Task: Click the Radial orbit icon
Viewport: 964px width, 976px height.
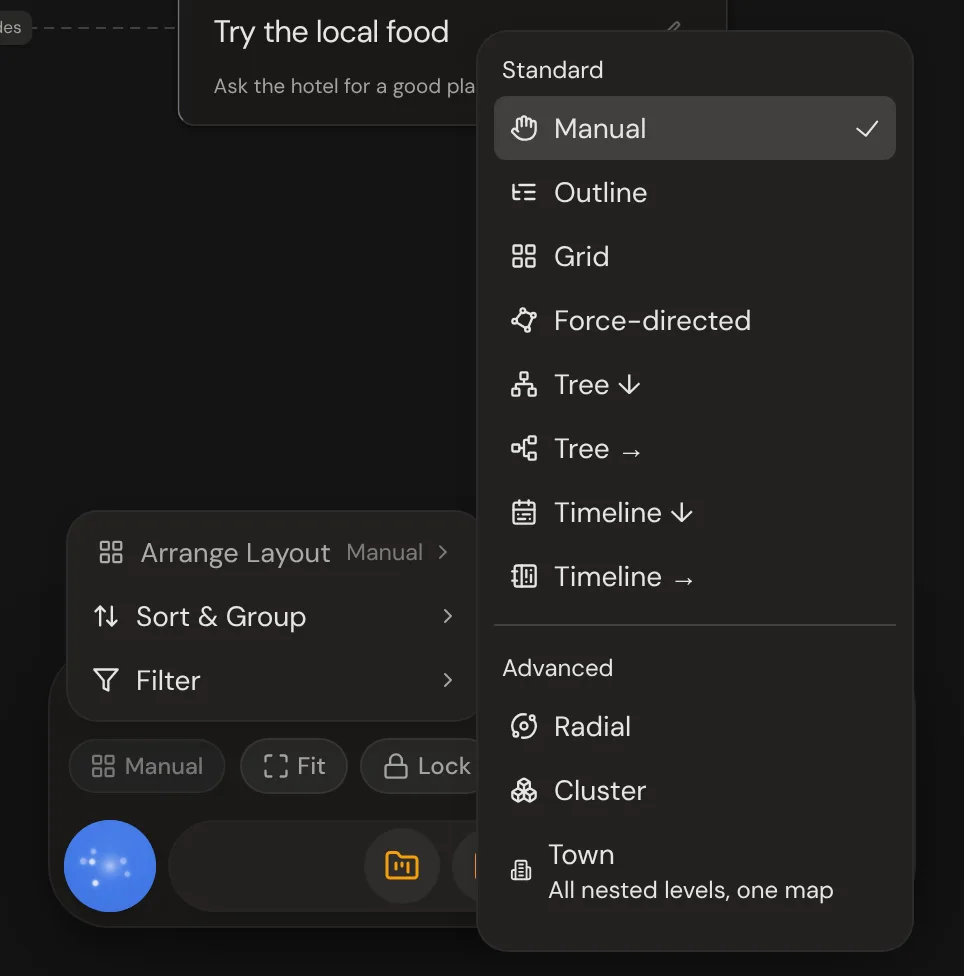Action: point(523,726)
